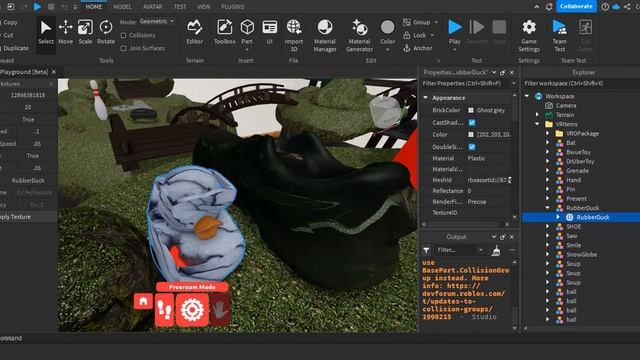The image size is (640, 360).
Task: Collapse the RubberDuck model node
Action: pyautogui.click(x=547, y=208)
